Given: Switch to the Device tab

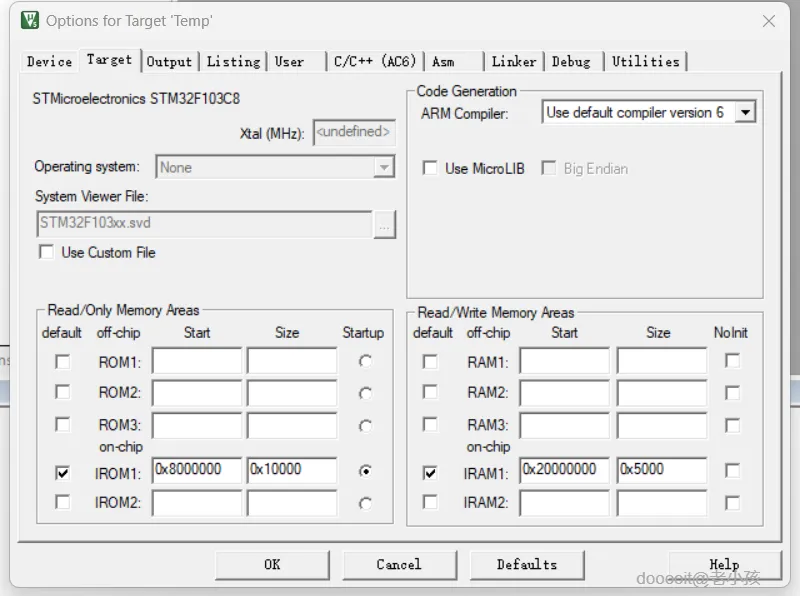Looking at the screenshot, I should coord(49,62).
